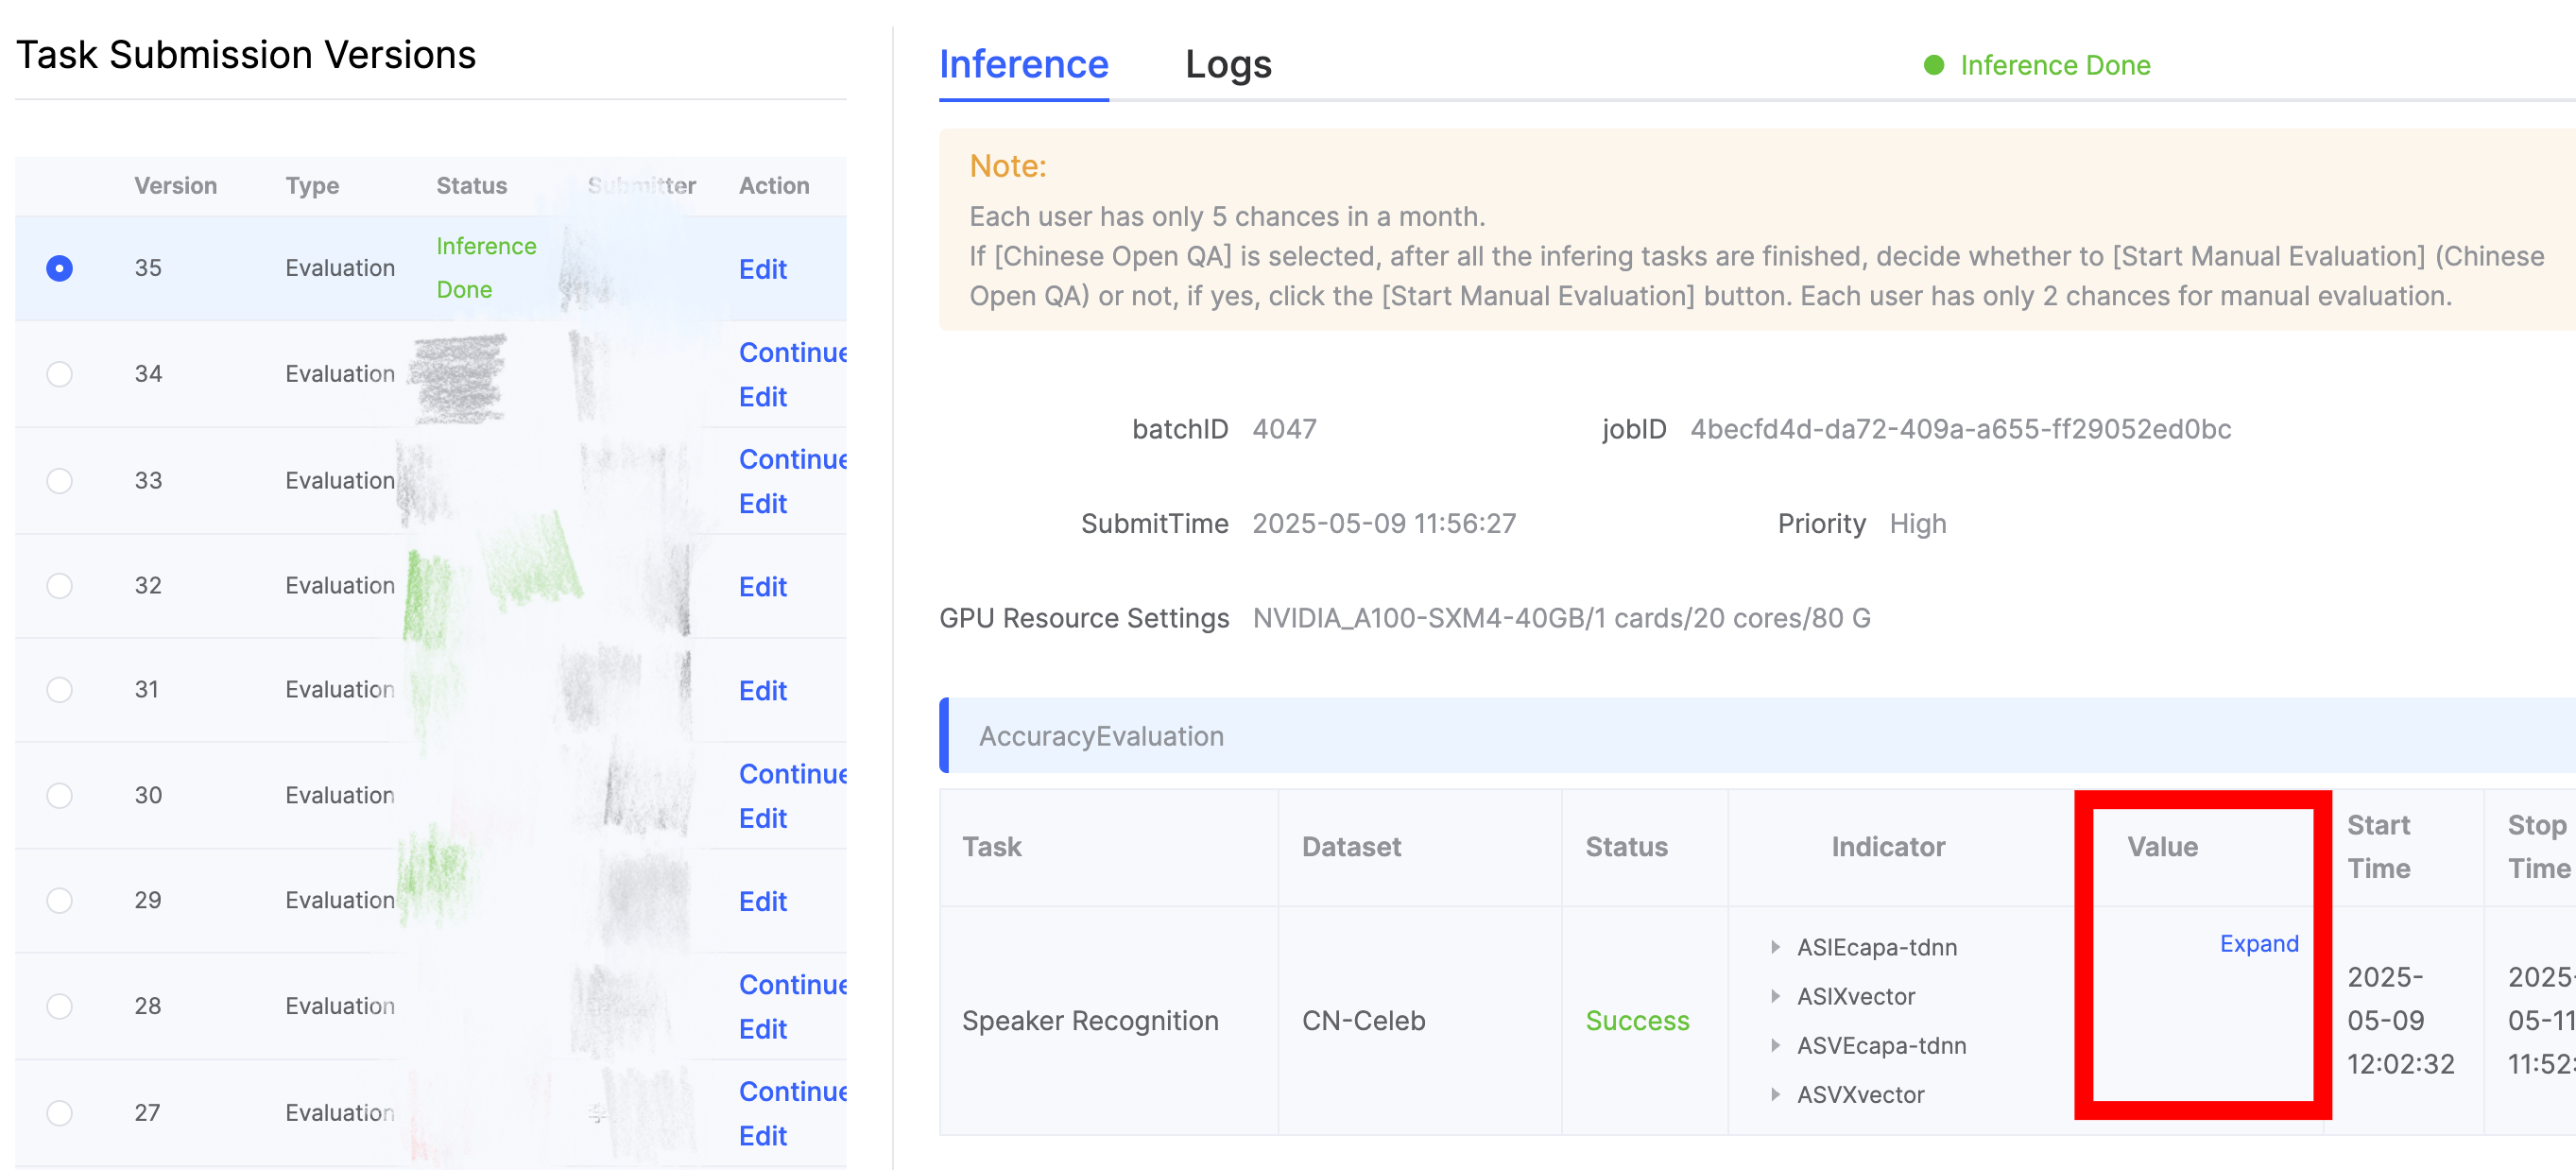Viewport: 2576px width, 1170px height.
Task: Click the AccuracyEvaluation section header
Action: click(1100, 736)
